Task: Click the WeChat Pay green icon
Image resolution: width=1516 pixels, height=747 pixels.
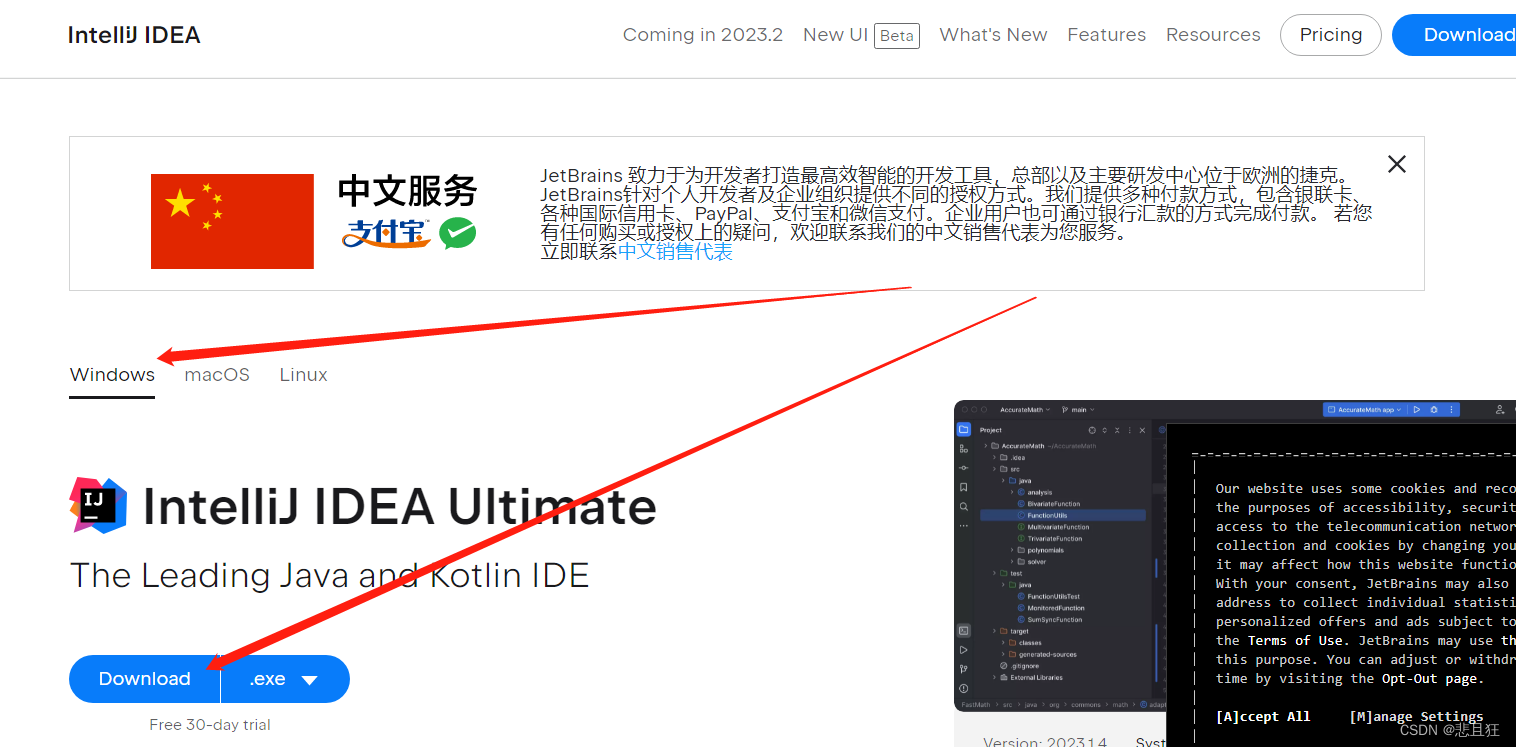Action: click(x=458, y=233)
